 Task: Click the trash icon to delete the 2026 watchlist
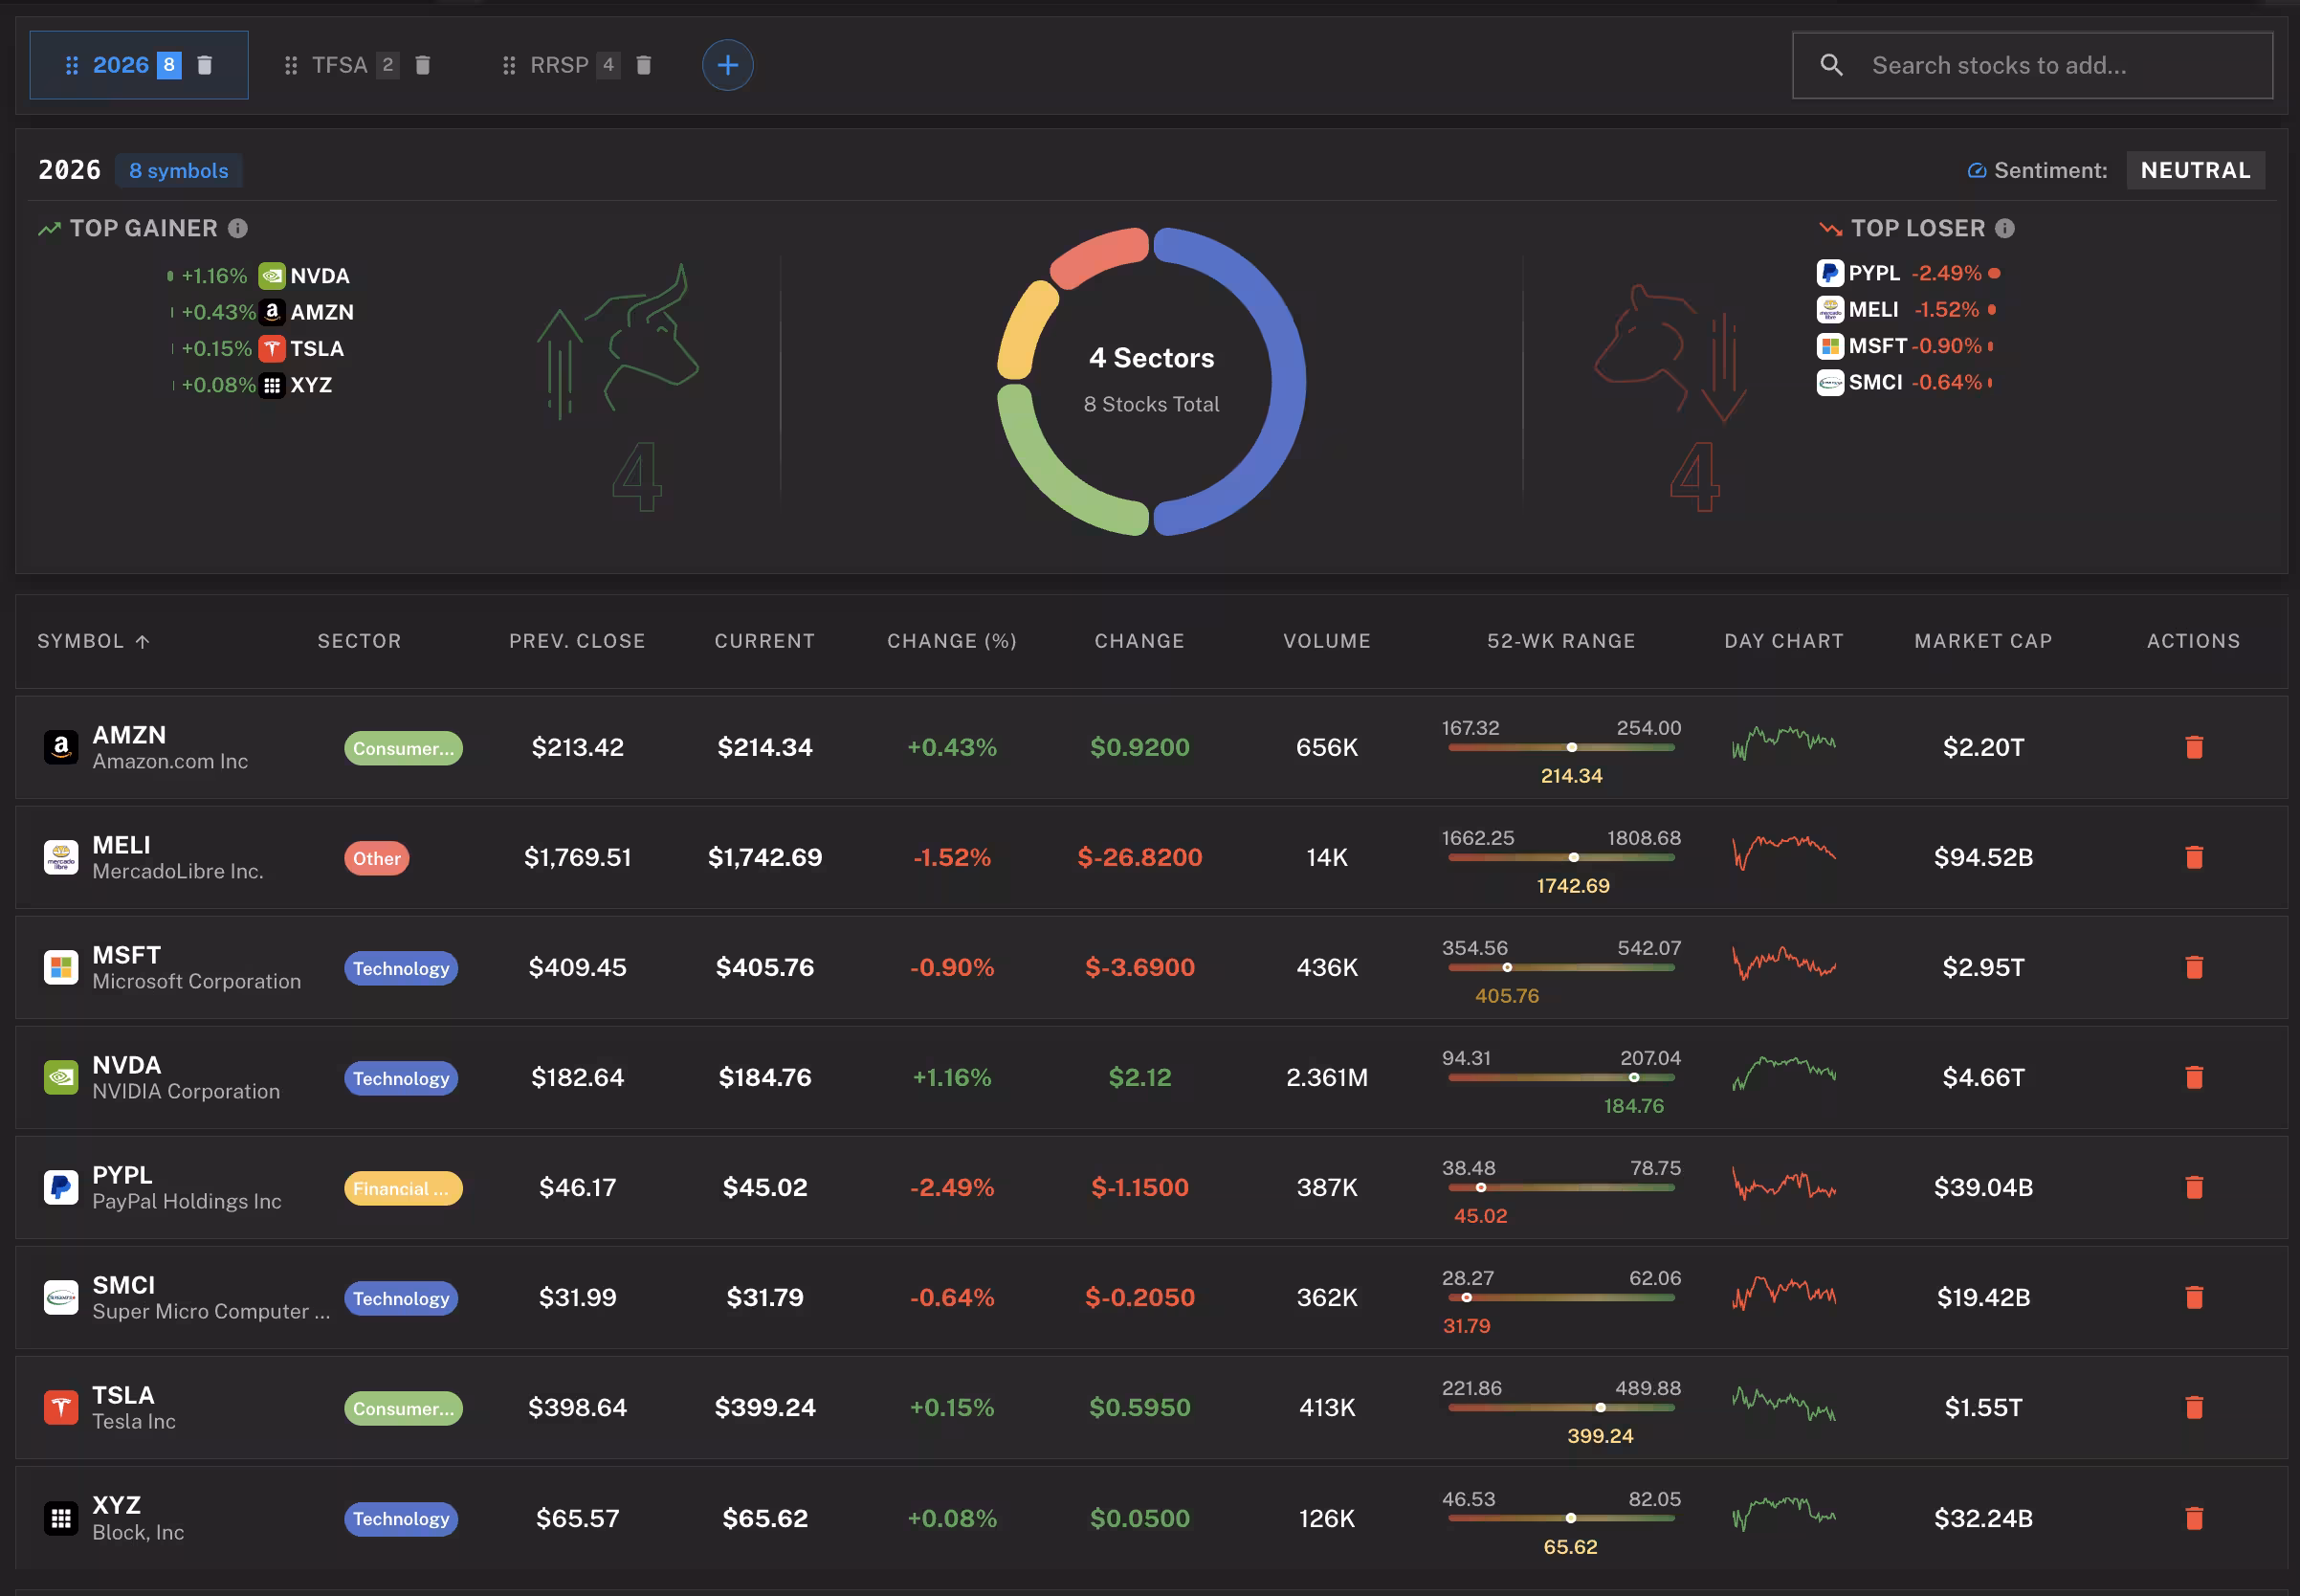coord(205,64)
